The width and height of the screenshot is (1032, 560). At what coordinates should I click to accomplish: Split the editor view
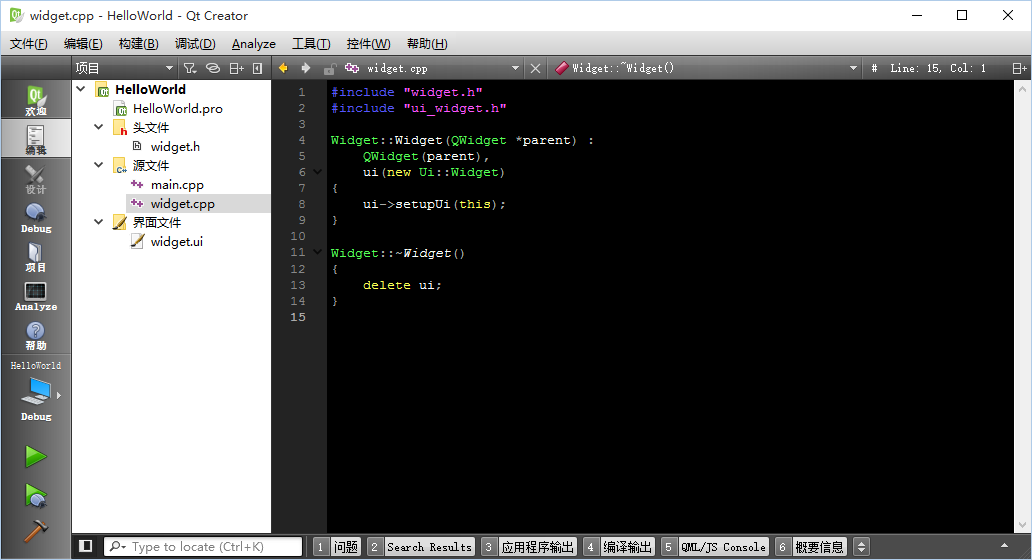point(1019,68)
